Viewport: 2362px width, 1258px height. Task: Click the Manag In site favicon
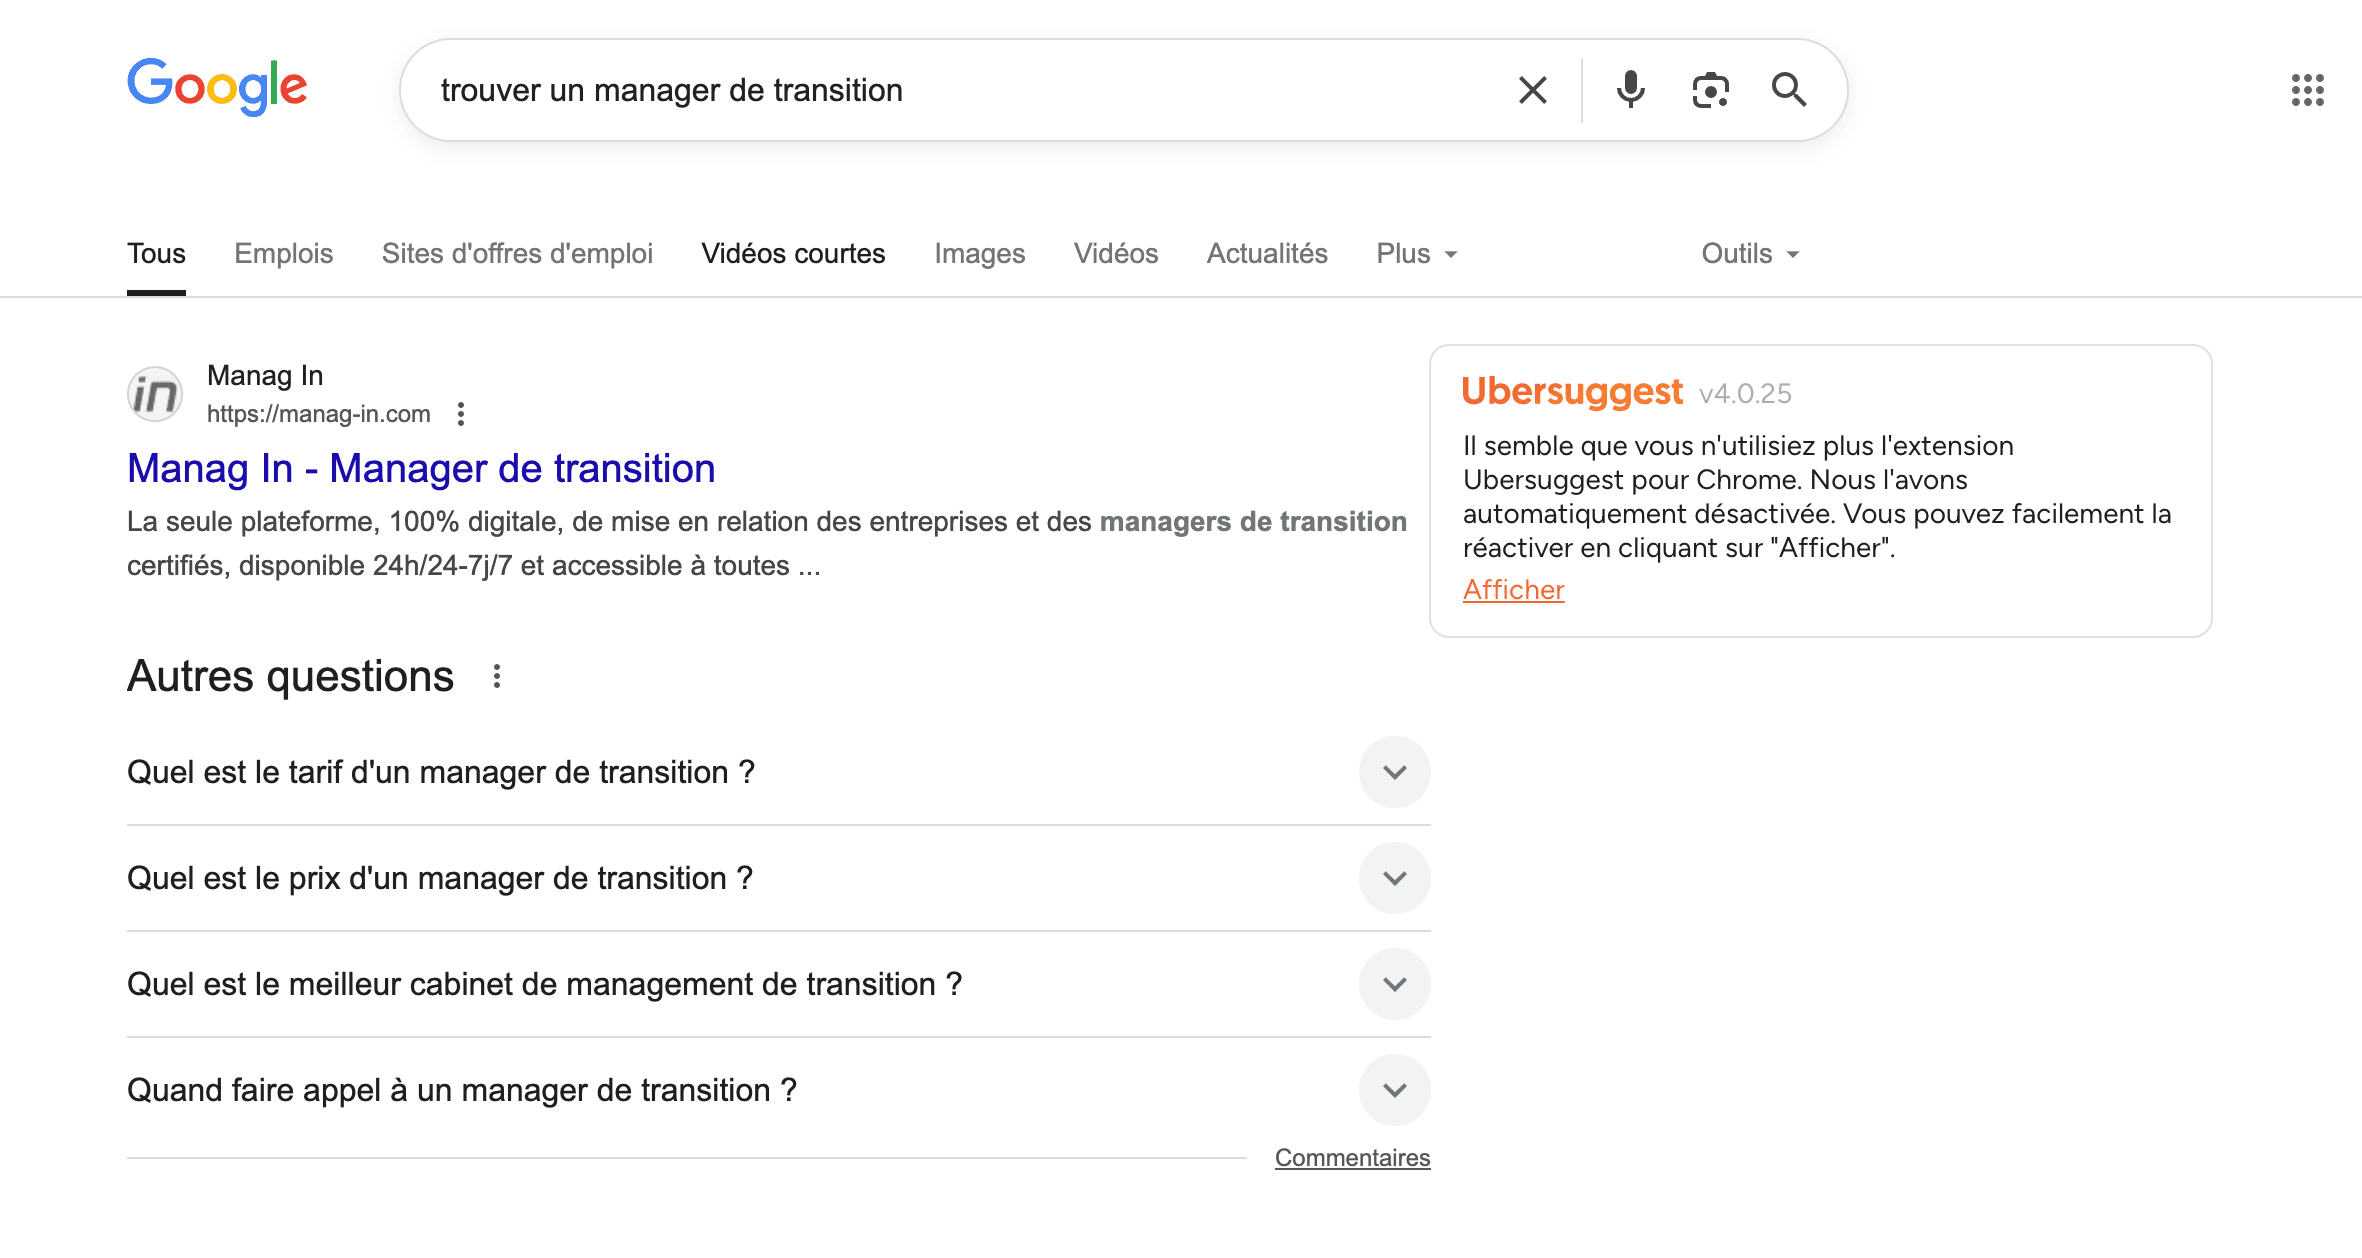tap(155, 394)
